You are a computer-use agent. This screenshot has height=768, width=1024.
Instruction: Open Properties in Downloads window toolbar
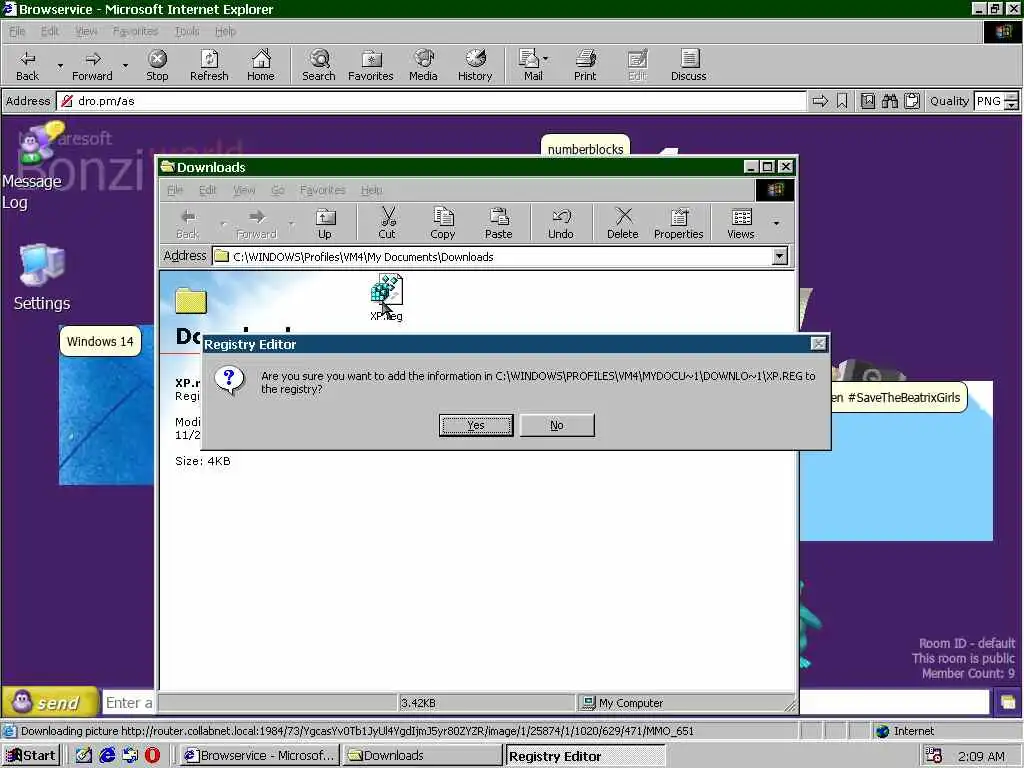tap(679, 223)
